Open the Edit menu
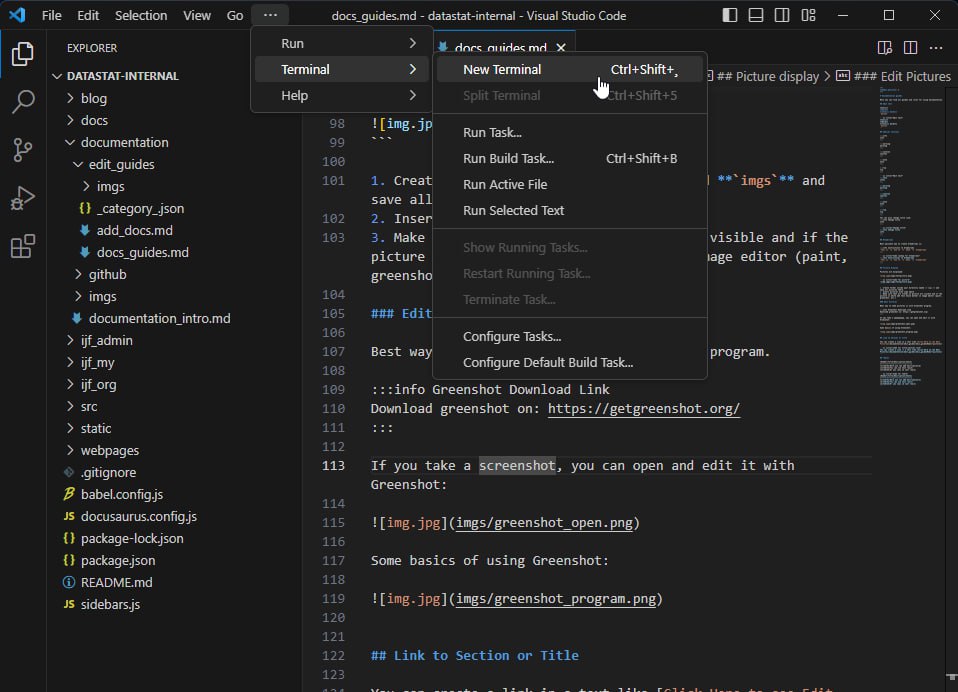The height and width of the screenshot is (692, 958). tap(88, 15)
